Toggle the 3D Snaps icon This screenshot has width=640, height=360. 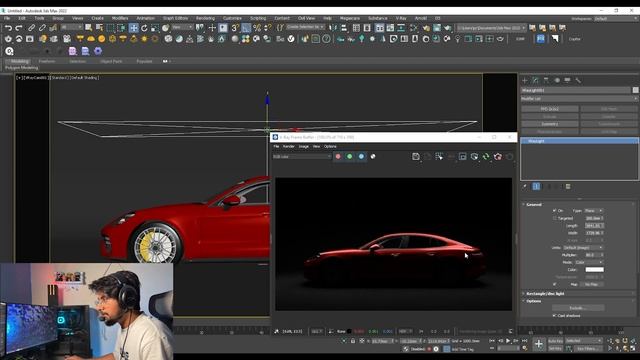(235, 28)
